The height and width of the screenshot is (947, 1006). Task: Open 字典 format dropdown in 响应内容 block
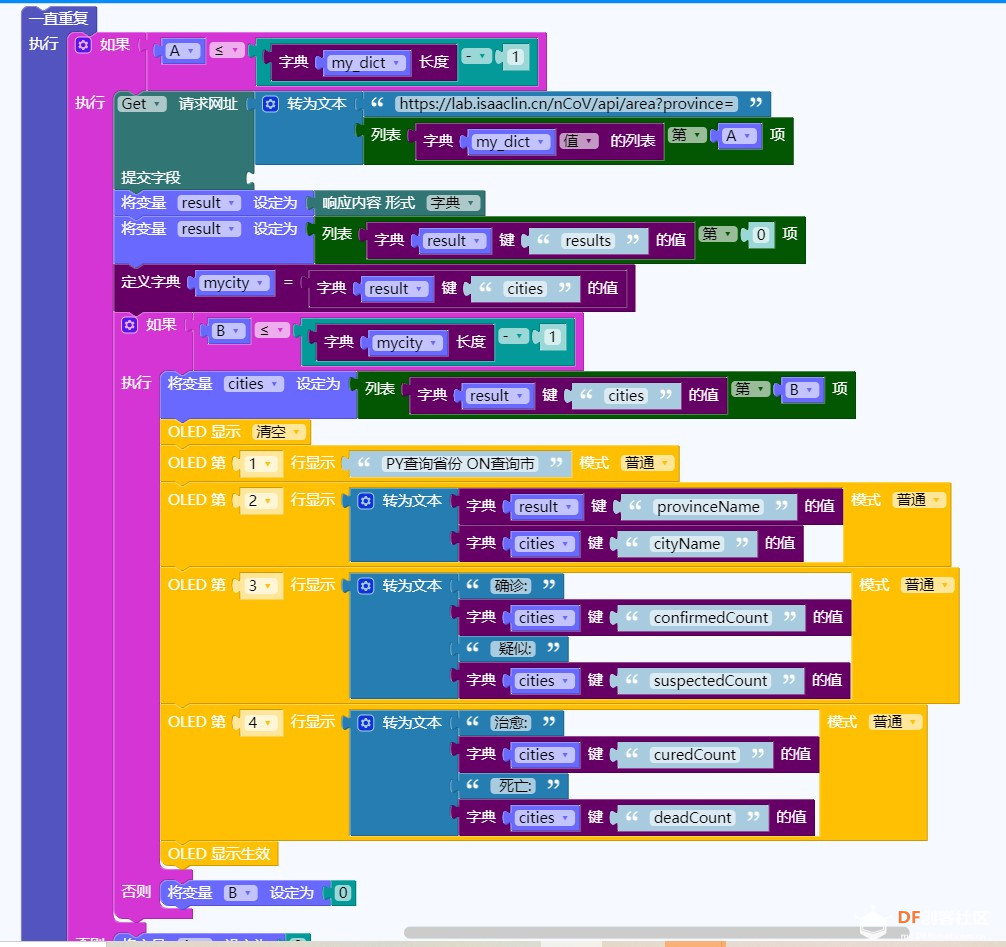pos(453,203)
